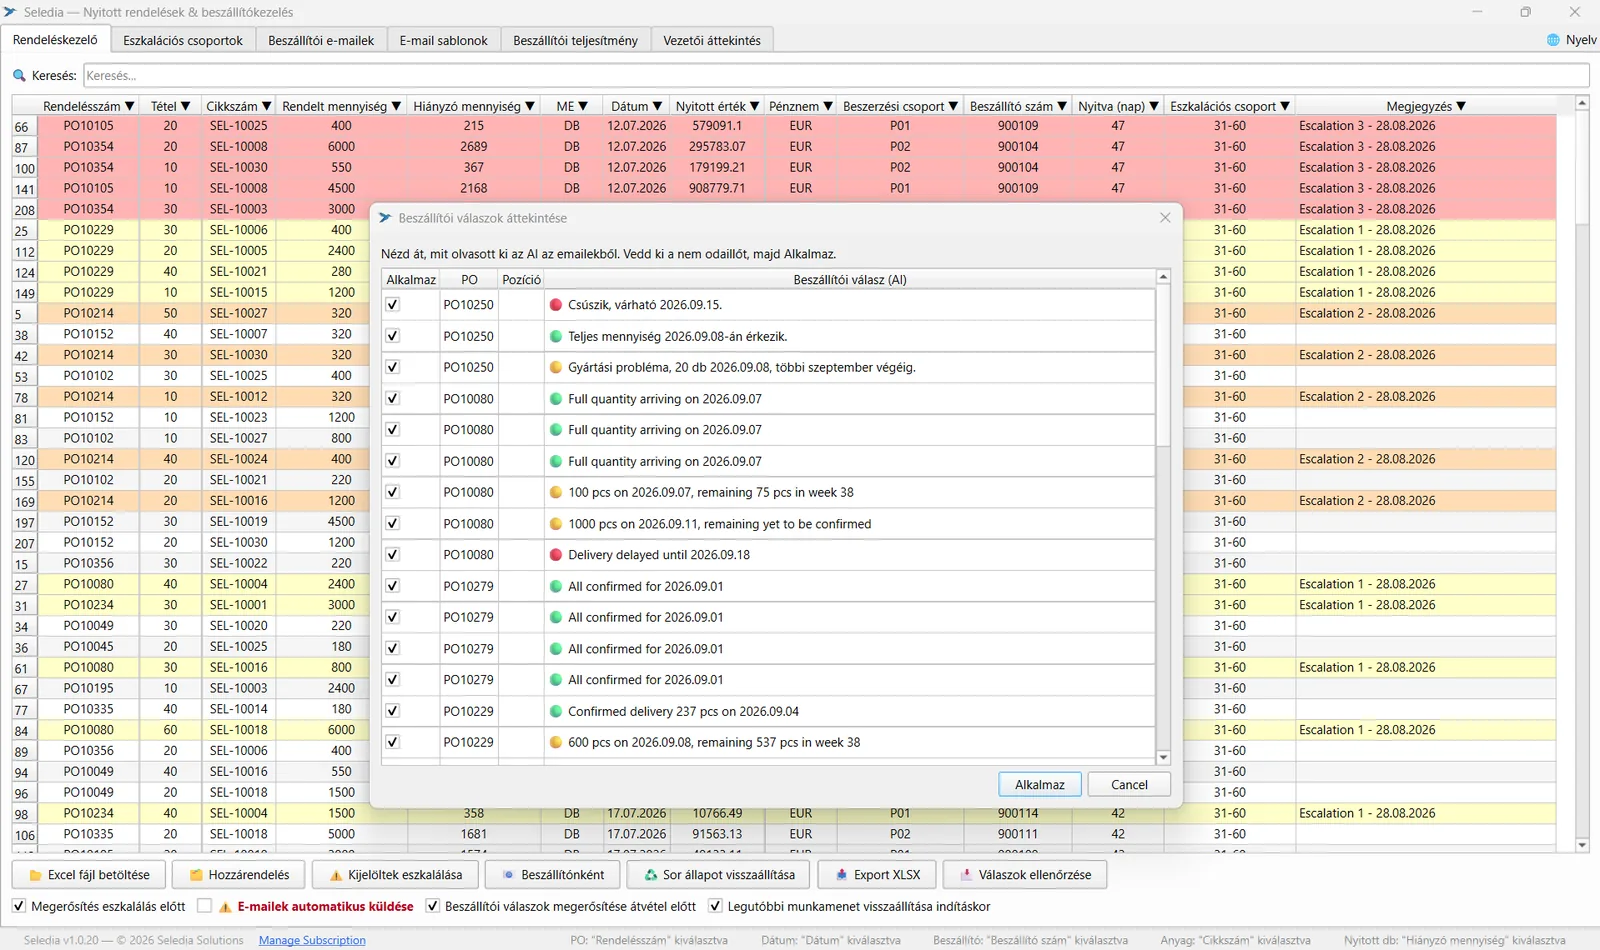
Task: Open the Vezetői áttekintés tab
Action: tap(712, 41)
